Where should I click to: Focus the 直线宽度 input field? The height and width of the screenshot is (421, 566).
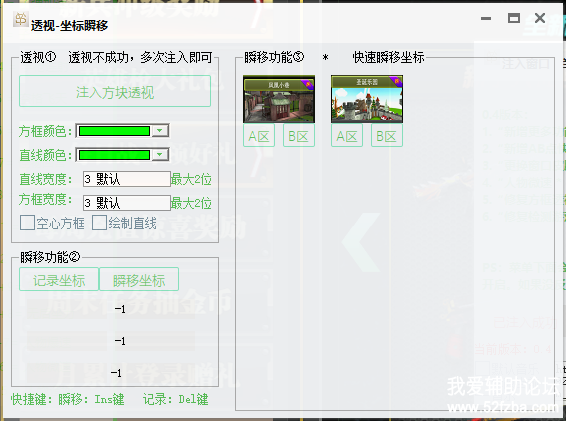point(127,179)
